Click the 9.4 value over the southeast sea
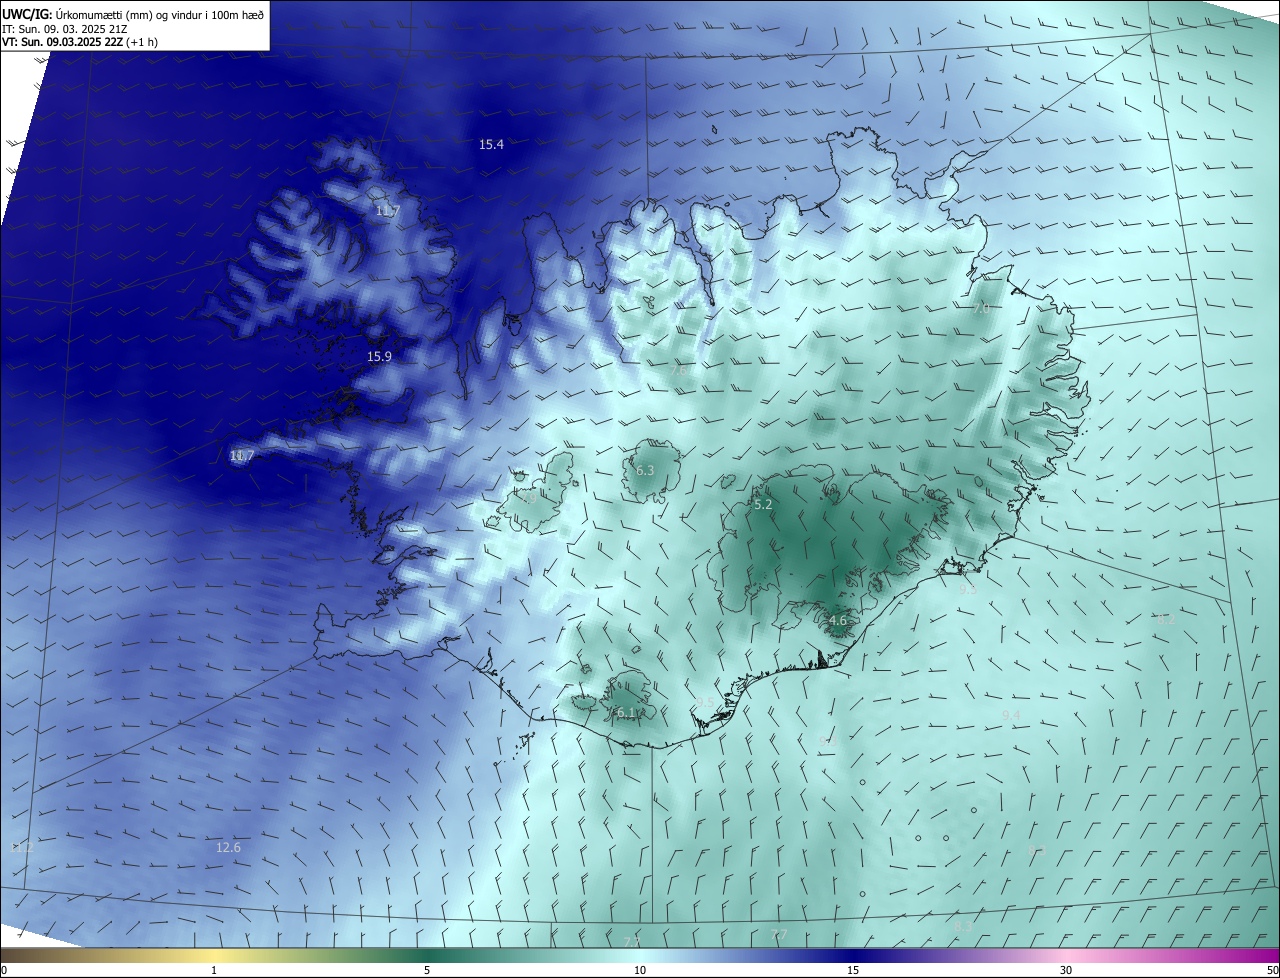The image size is (1280, 978). [x=1011, y=715]
